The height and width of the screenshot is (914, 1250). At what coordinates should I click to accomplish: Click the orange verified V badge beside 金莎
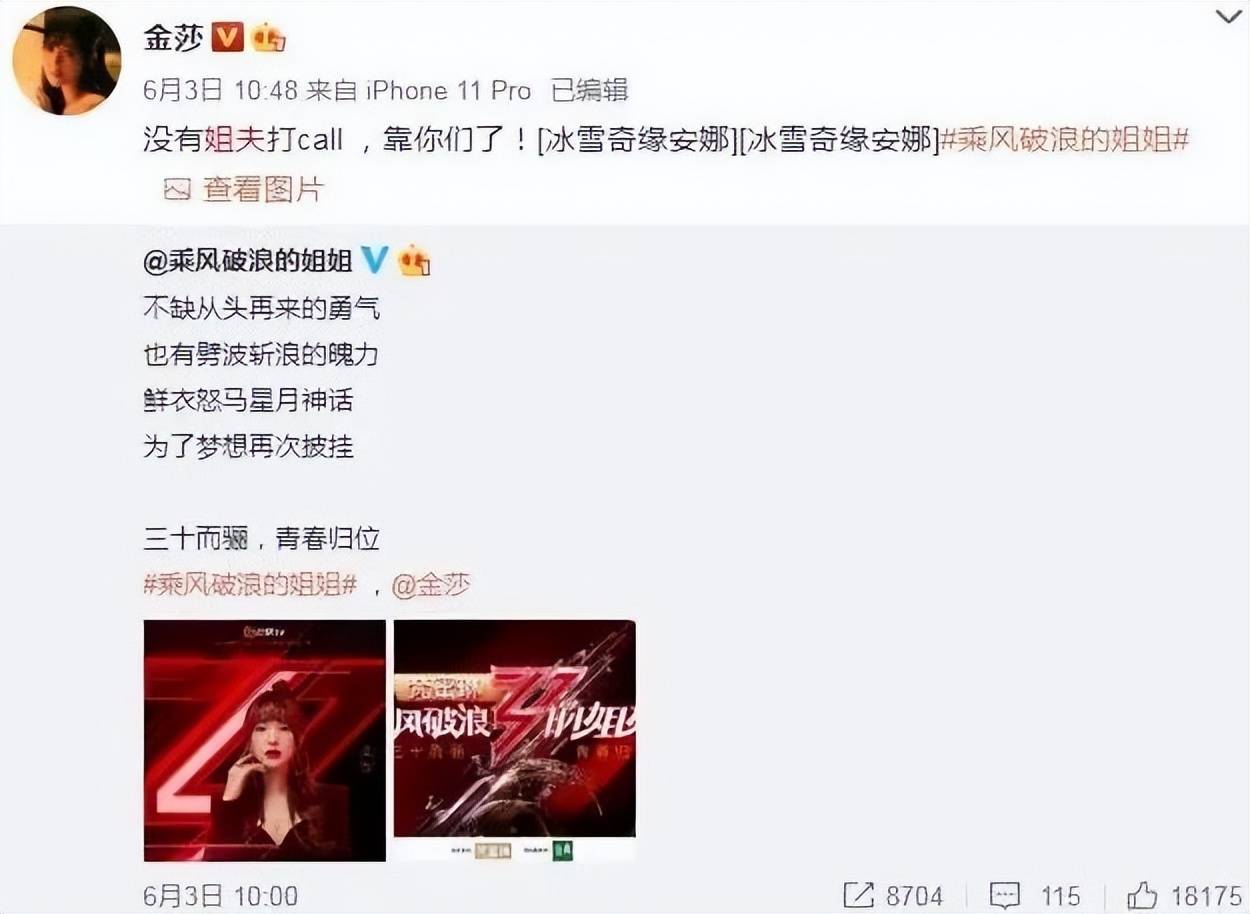click(x=228, y=38)
